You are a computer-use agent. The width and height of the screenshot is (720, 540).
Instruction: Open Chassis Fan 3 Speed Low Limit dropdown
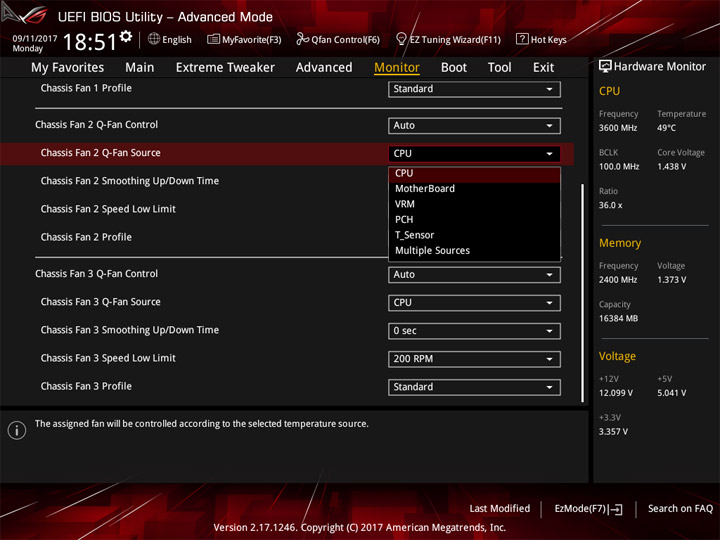coord(474,359)
